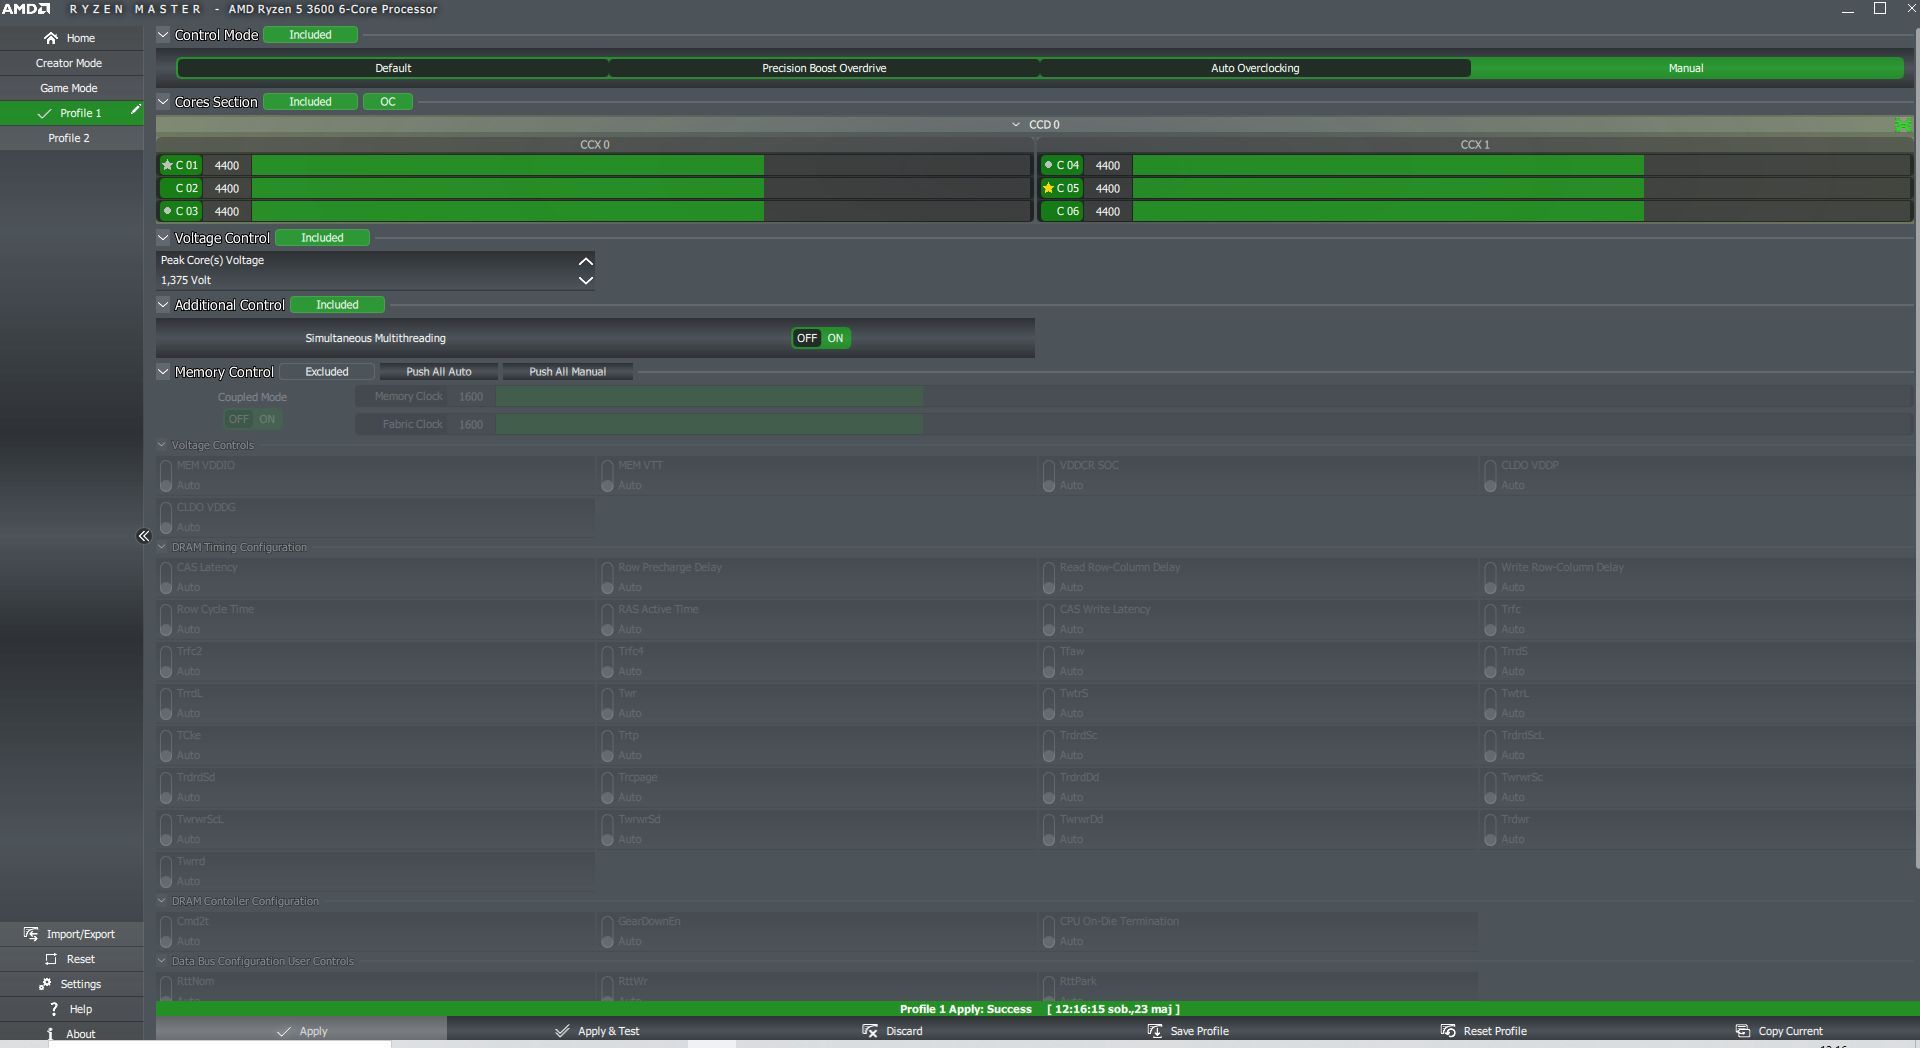Click the C 03 speed value 4400
The width and height of the screenshot is (1920, 1048).
pos(227,211)
